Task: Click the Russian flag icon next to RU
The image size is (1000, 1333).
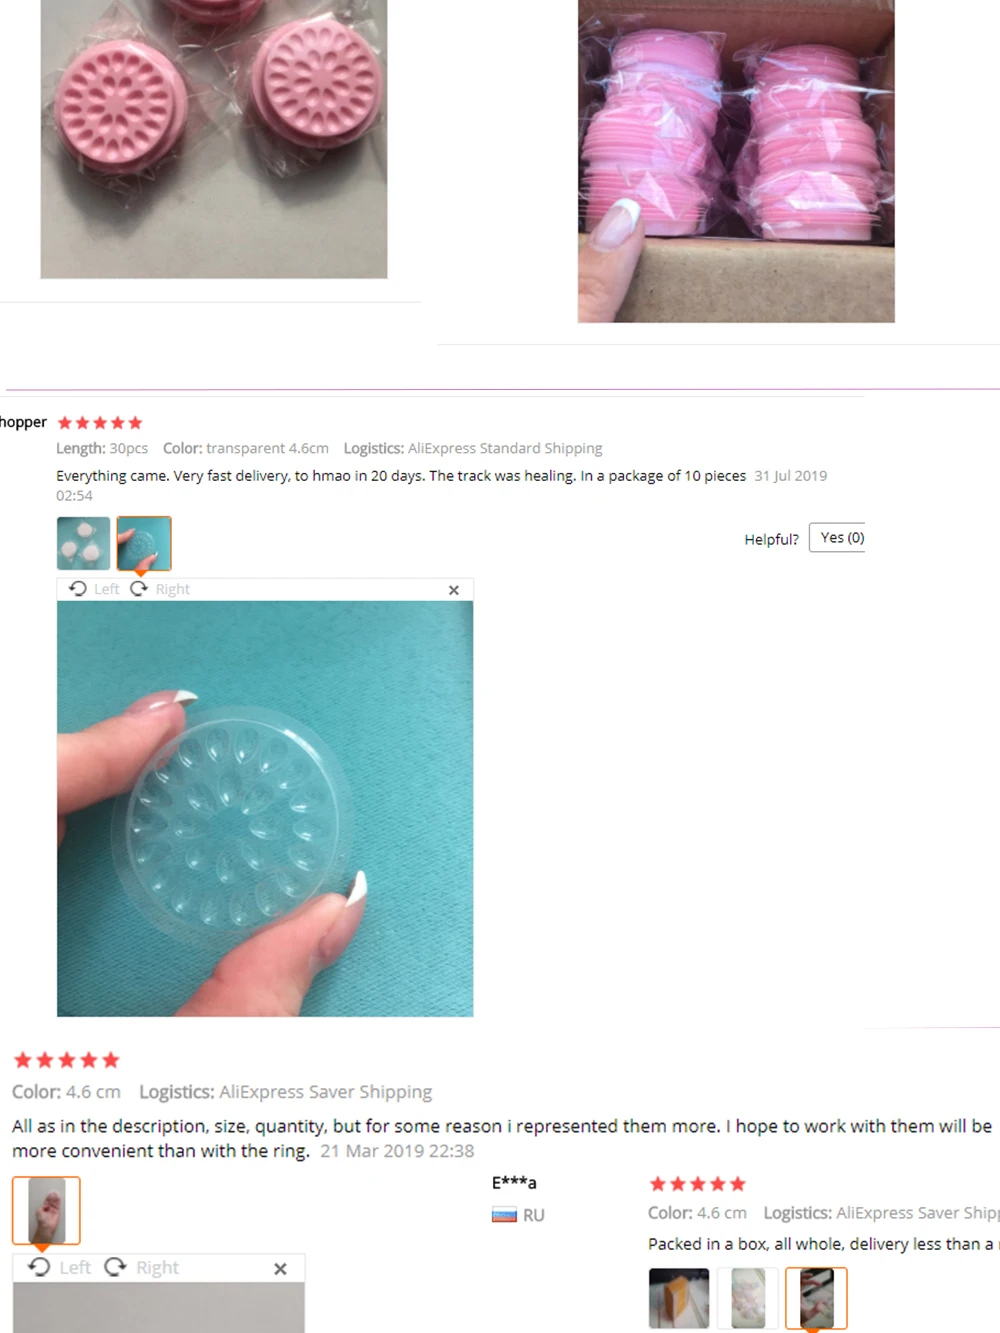Action: point(504,1215)
